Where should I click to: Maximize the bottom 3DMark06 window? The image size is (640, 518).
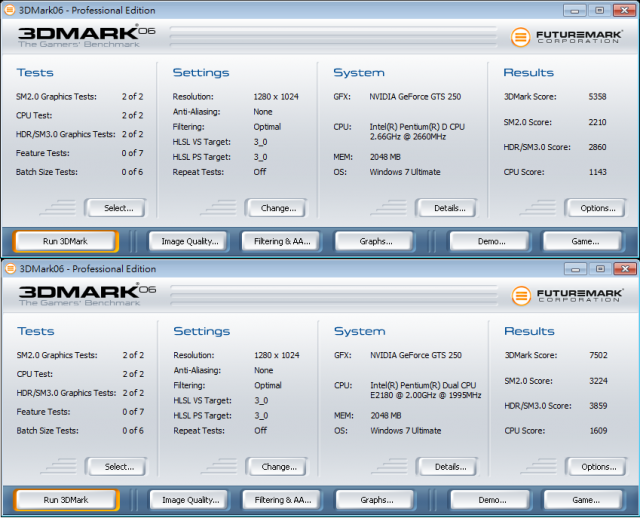tap(600, 269)
